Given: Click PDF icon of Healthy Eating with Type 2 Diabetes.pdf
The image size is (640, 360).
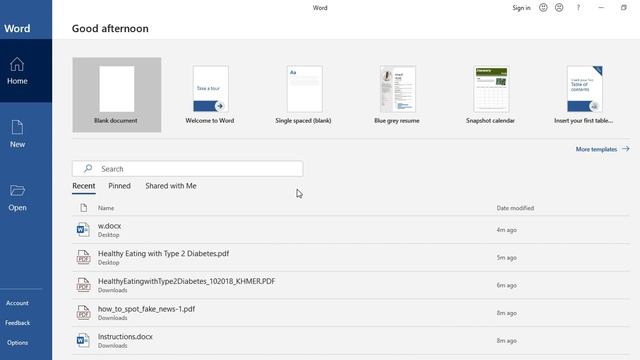Looking at the screenshot, I should tap(83, 258).
